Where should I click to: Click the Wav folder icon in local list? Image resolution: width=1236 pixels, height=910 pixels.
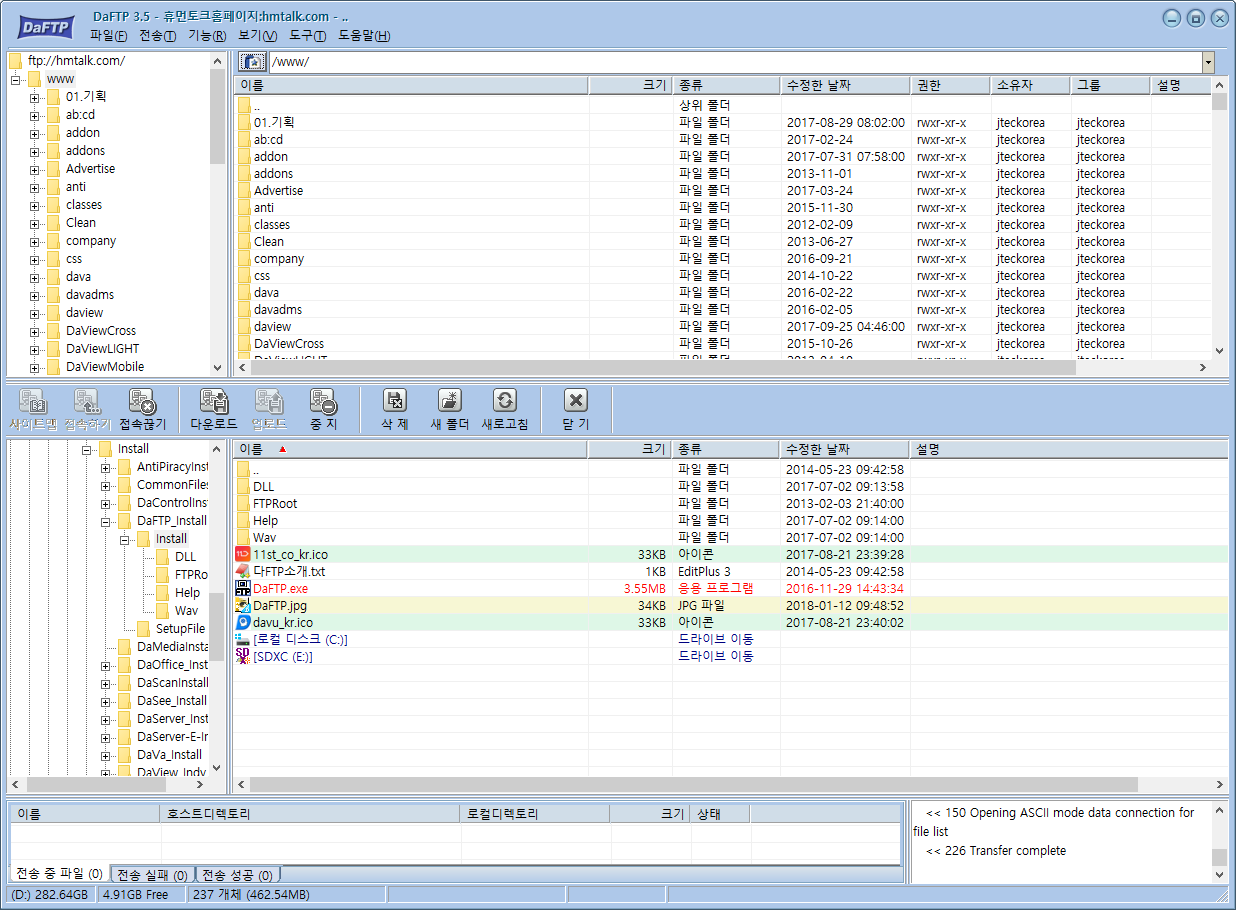[243, 537]
